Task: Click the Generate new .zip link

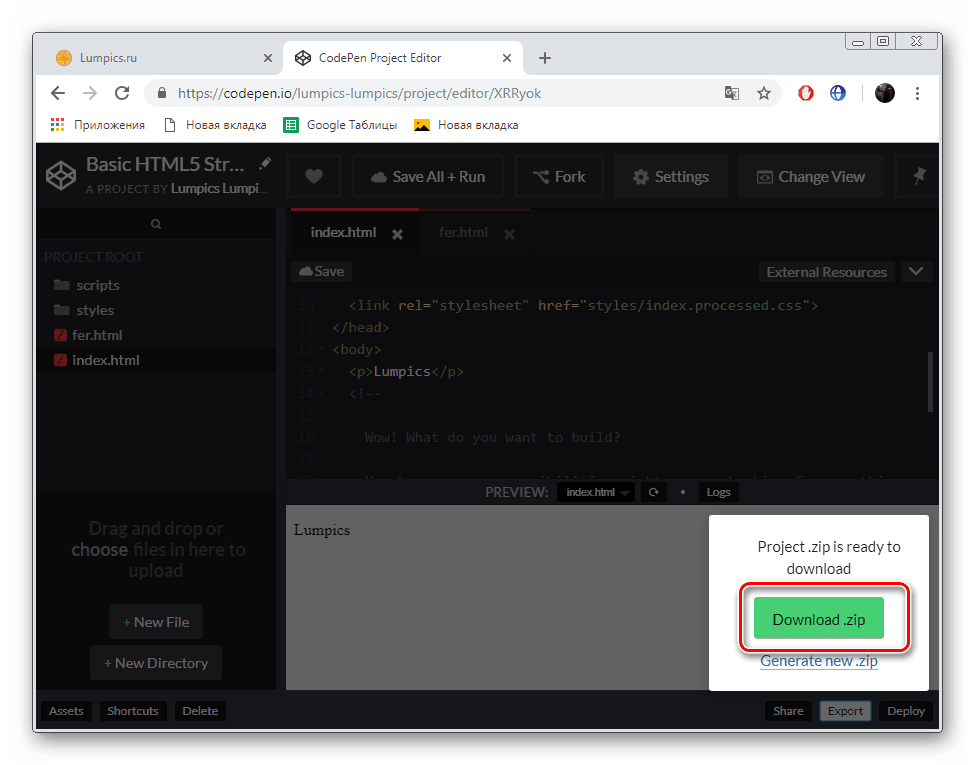Action: pyautogui.click(x=818, y=660)
